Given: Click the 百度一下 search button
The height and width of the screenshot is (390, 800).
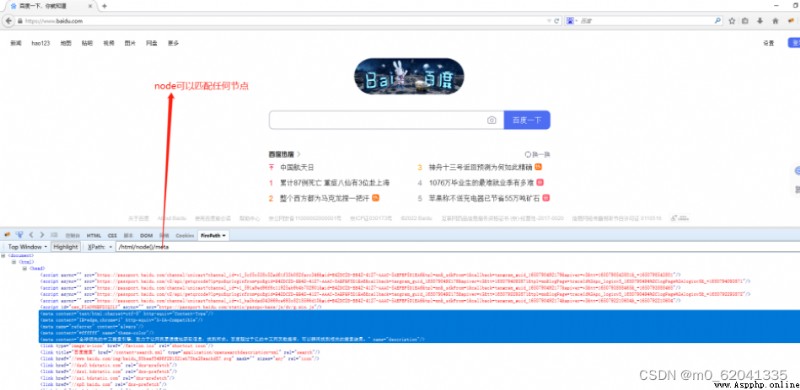Looking at the screenshot, I should (x=527, y=120).
